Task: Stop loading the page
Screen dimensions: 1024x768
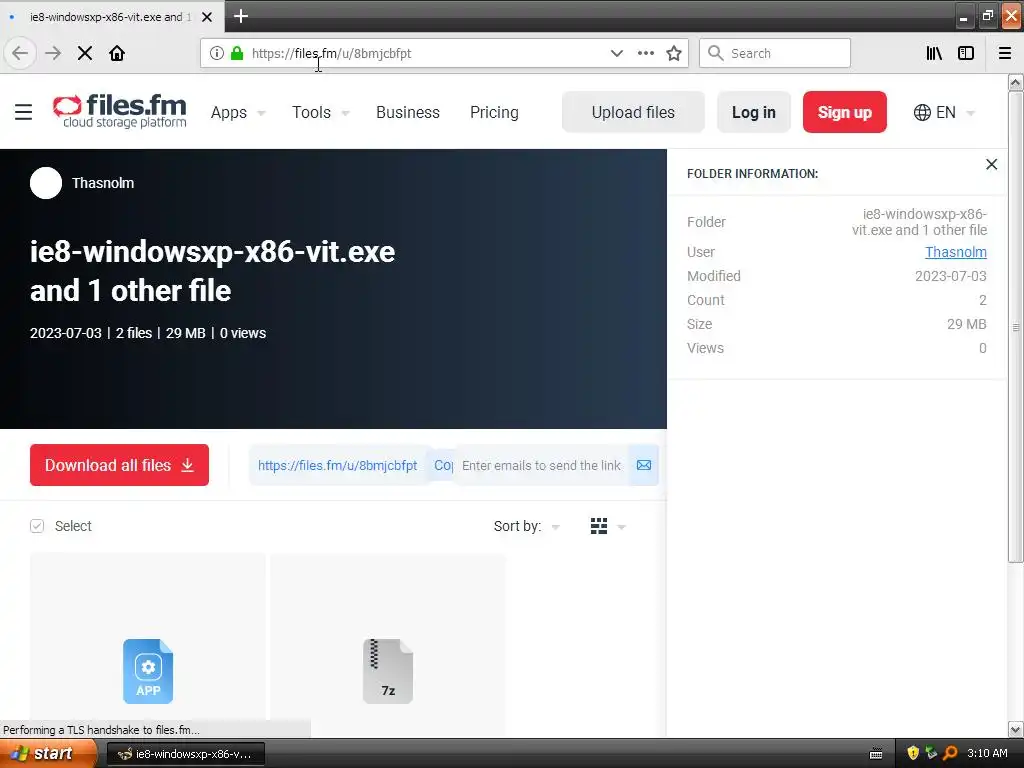Action: pos(85,53)
